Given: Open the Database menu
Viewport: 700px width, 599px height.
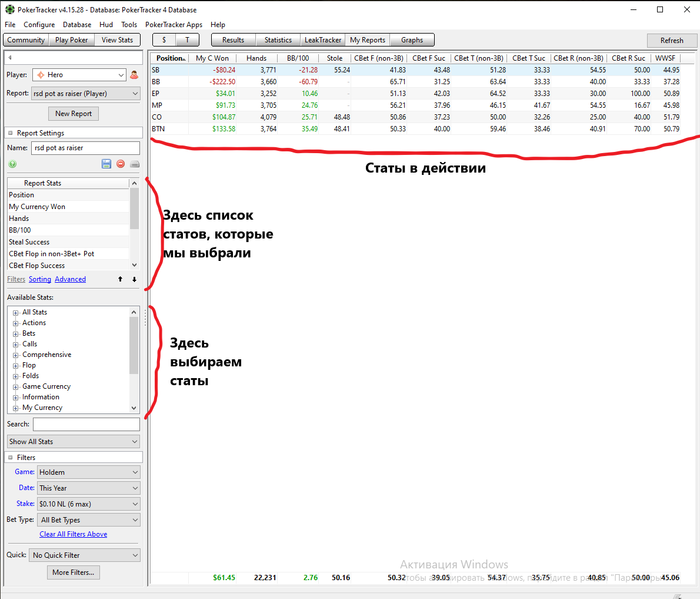Looking at the screenshot, I should [77, 25].
